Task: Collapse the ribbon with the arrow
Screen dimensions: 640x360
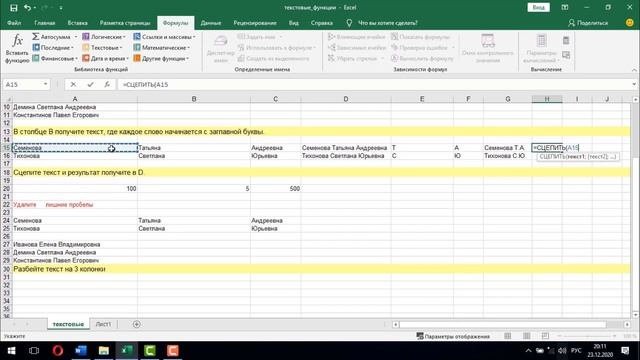Action: tap(634, 70)
